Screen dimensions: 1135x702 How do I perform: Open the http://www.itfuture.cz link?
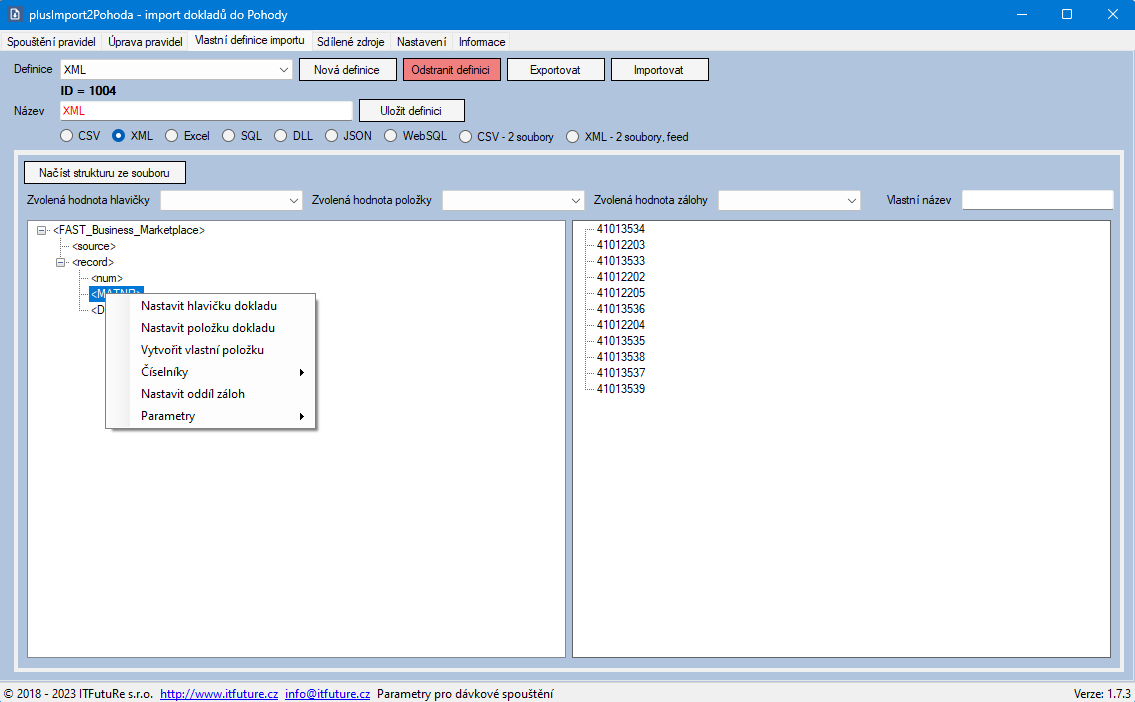point(219,694)
